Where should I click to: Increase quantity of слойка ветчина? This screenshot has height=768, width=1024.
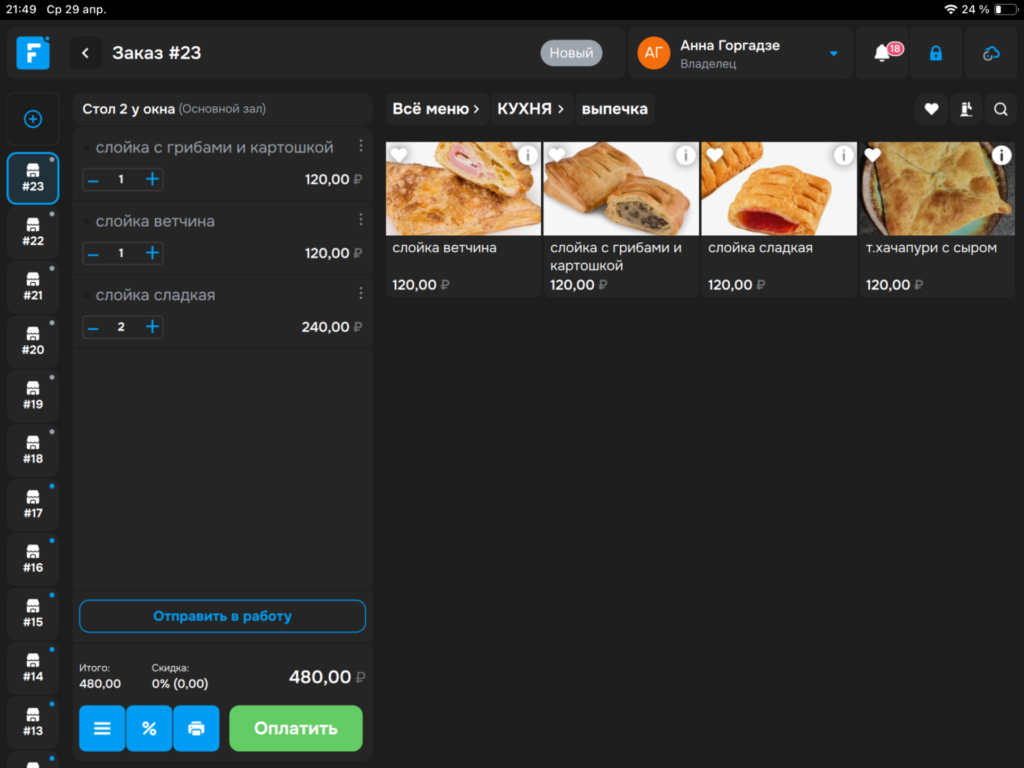tap(152, 253)
